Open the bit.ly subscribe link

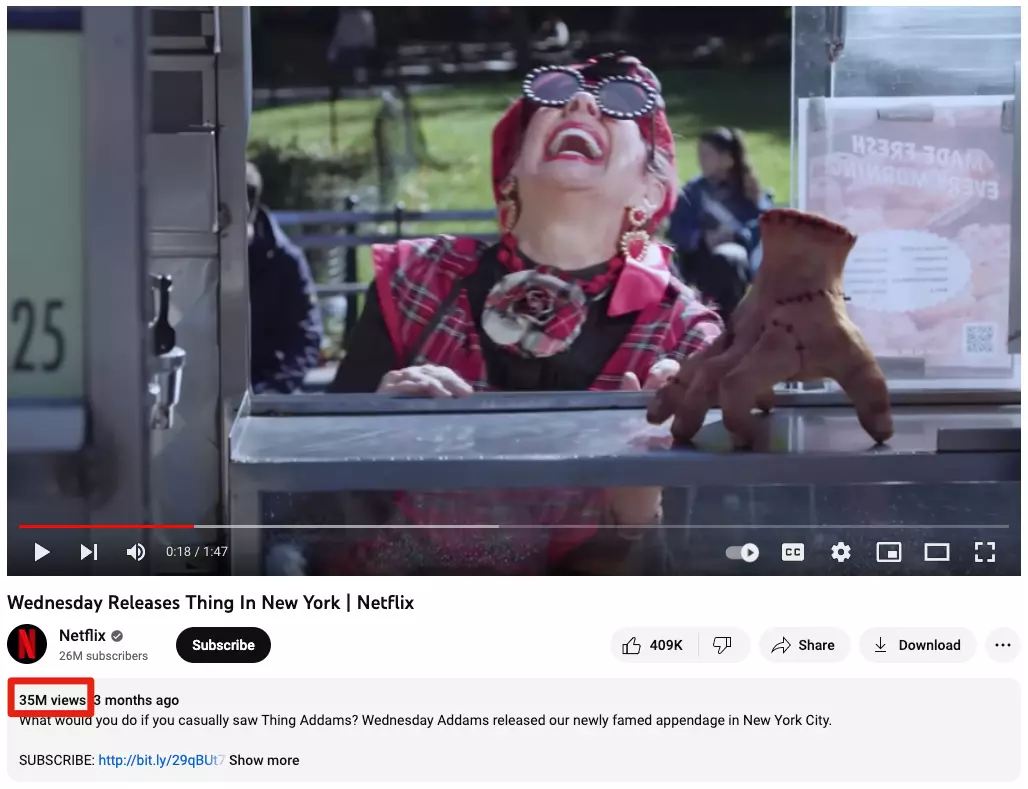pyautogui.click(x=161, y=760)
